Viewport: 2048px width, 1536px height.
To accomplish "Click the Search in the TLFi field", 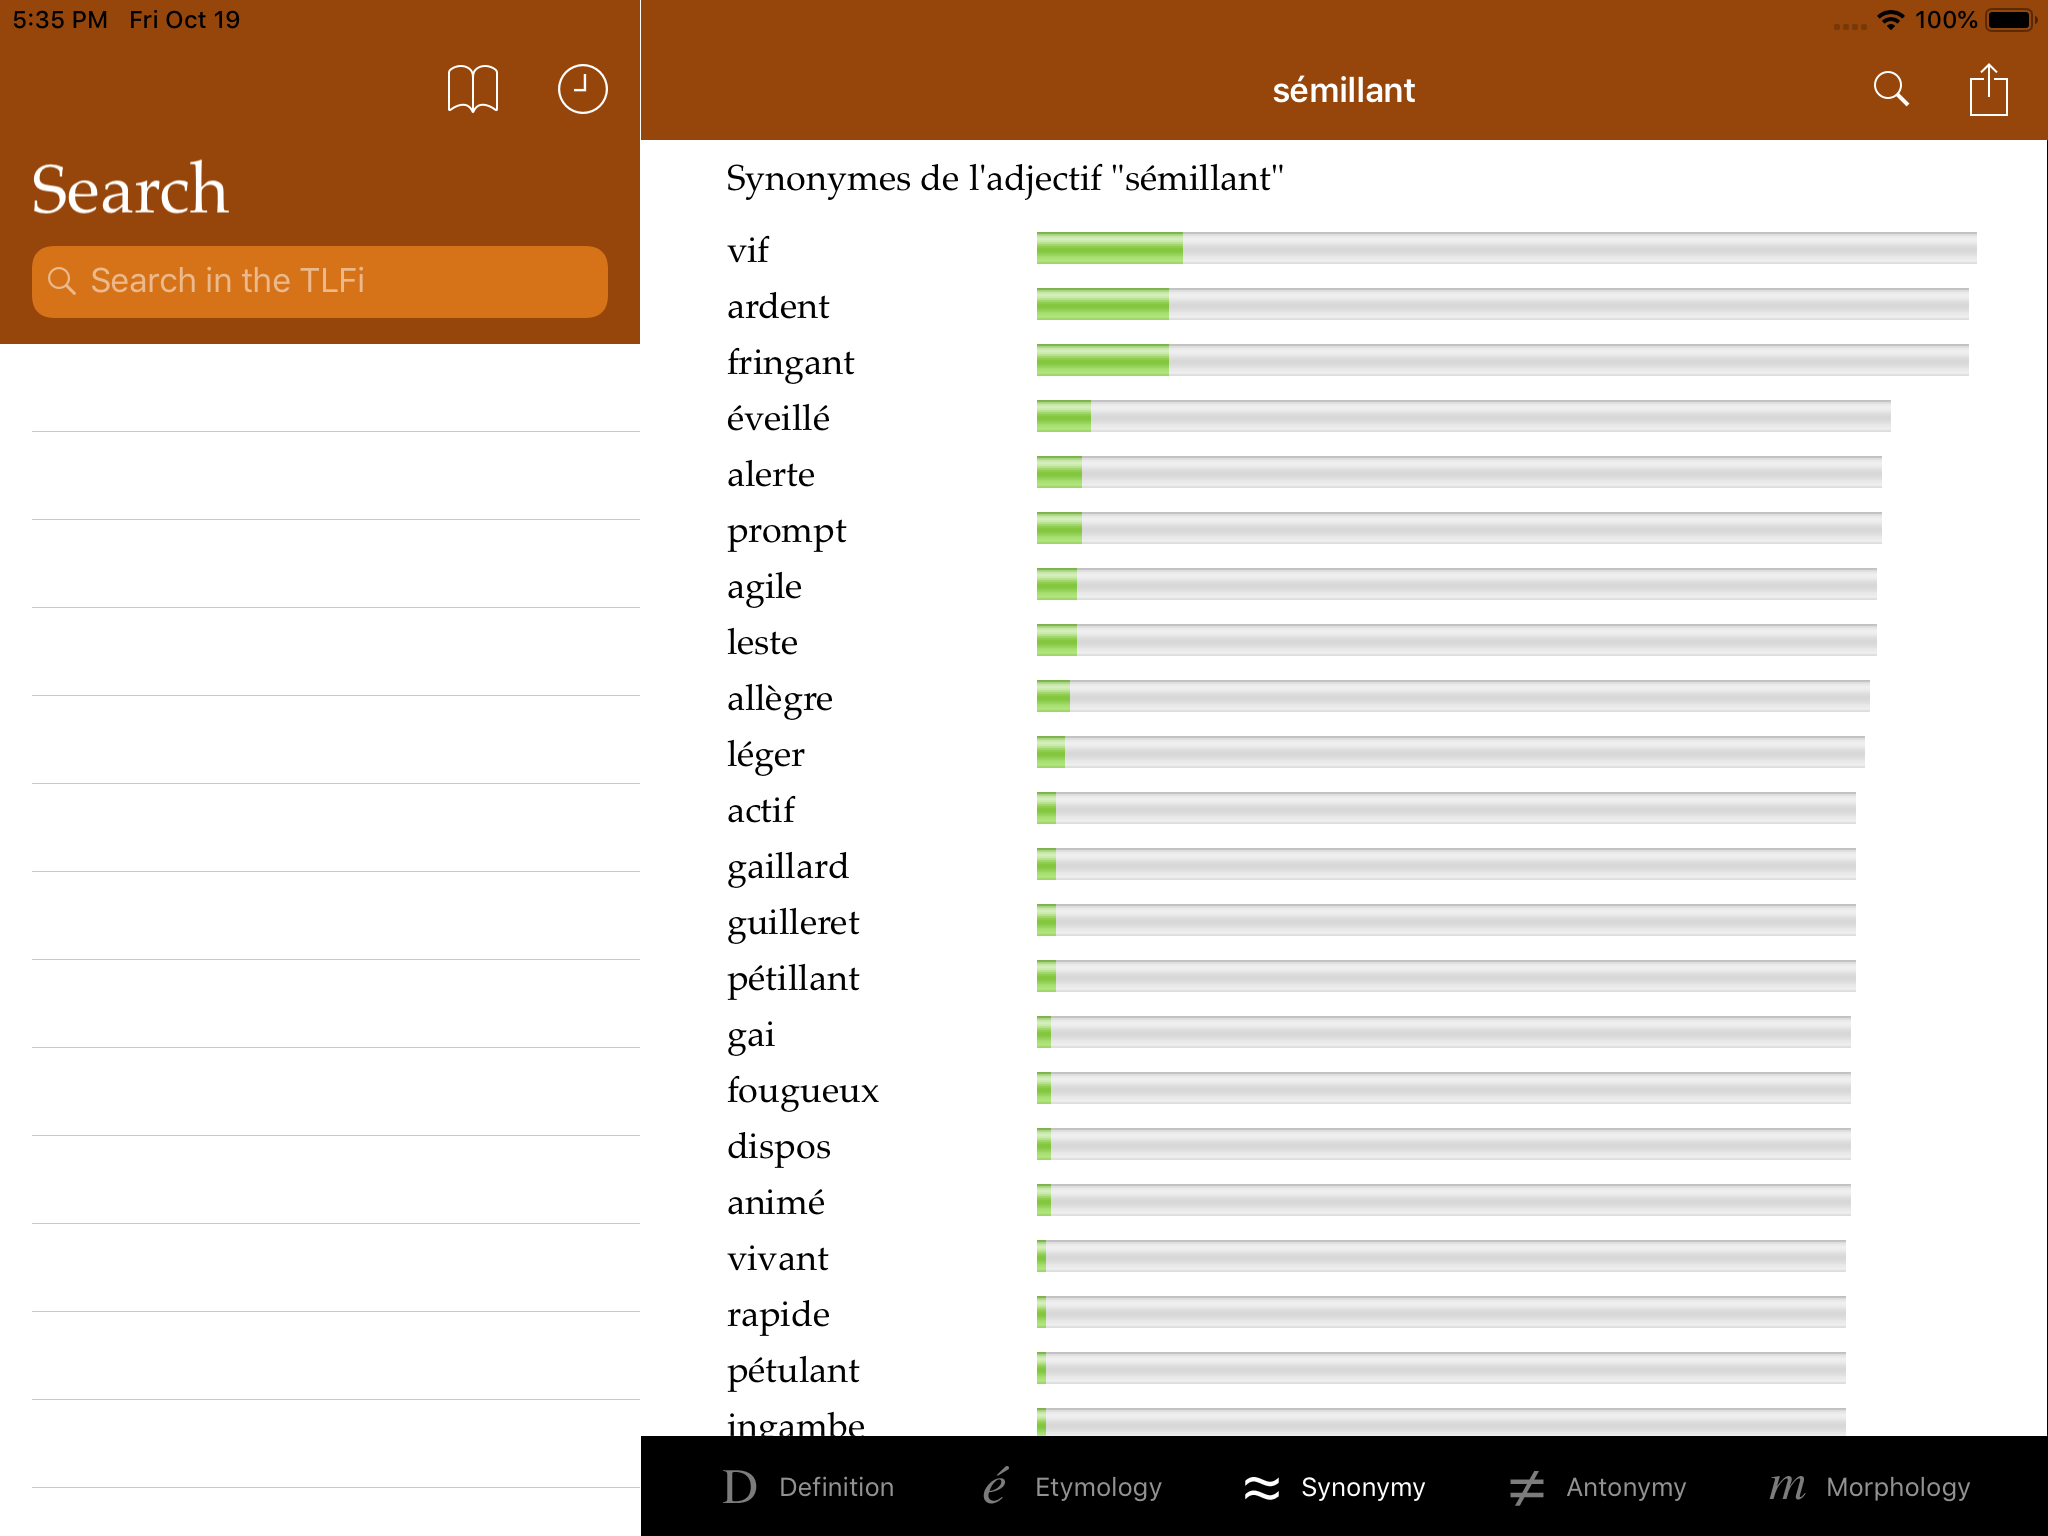I will [320, 281].
